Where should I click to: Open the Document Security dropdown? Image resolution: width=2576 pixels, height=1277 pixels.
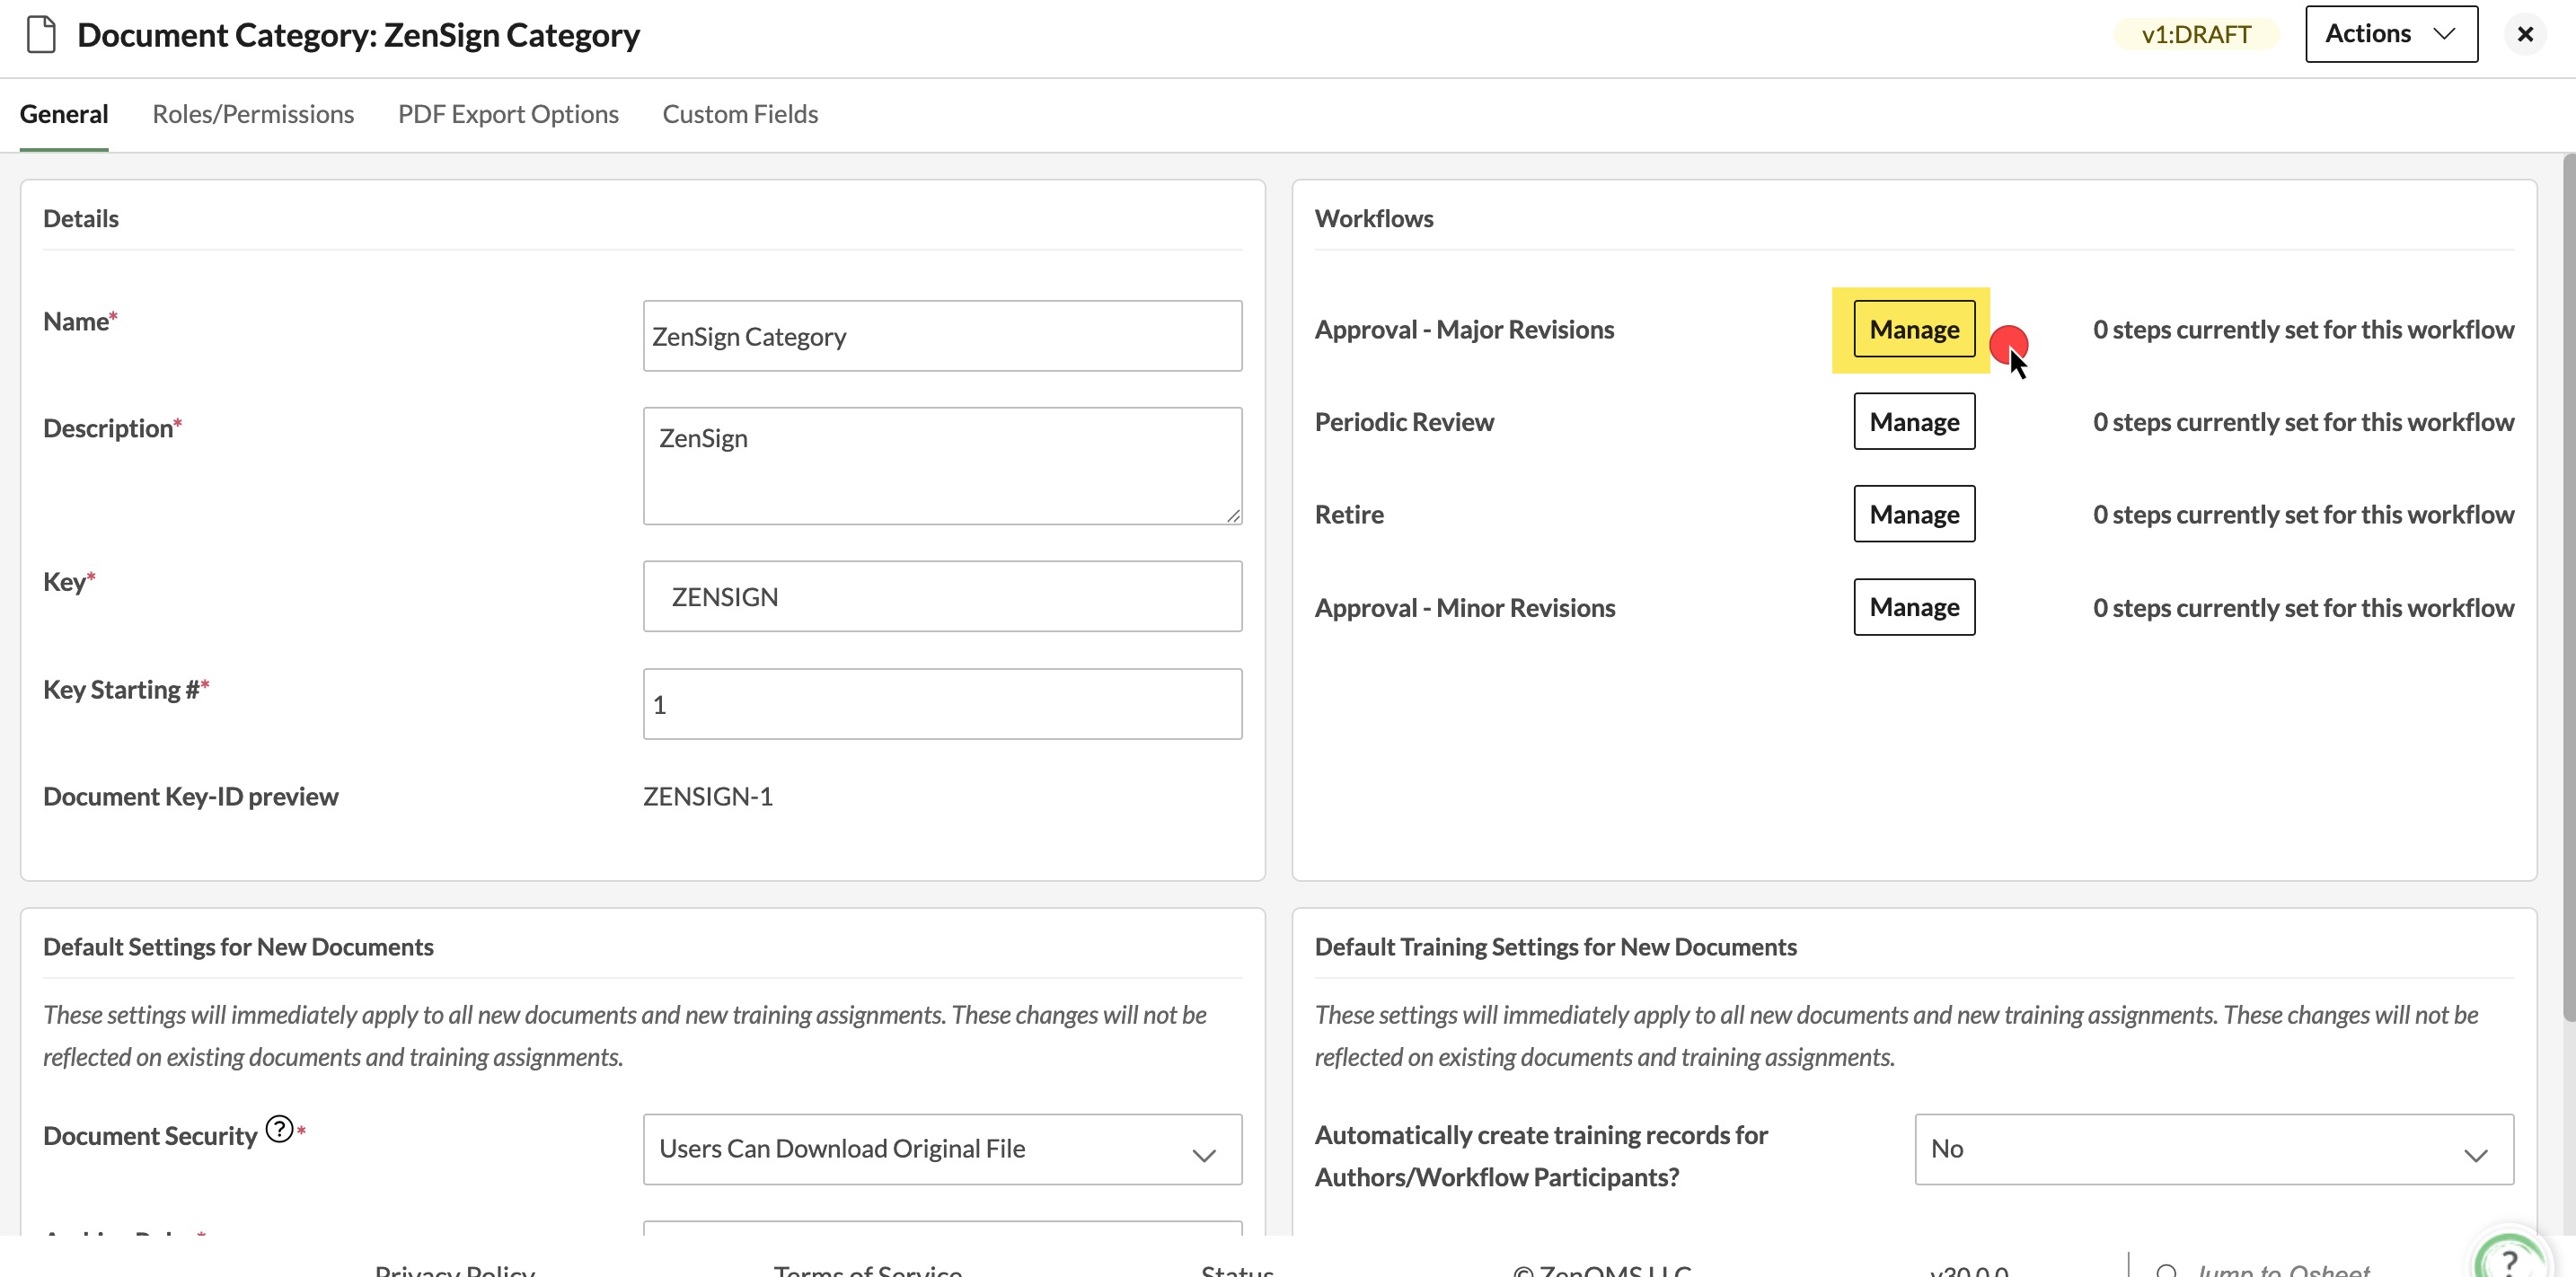[942, 1149]
